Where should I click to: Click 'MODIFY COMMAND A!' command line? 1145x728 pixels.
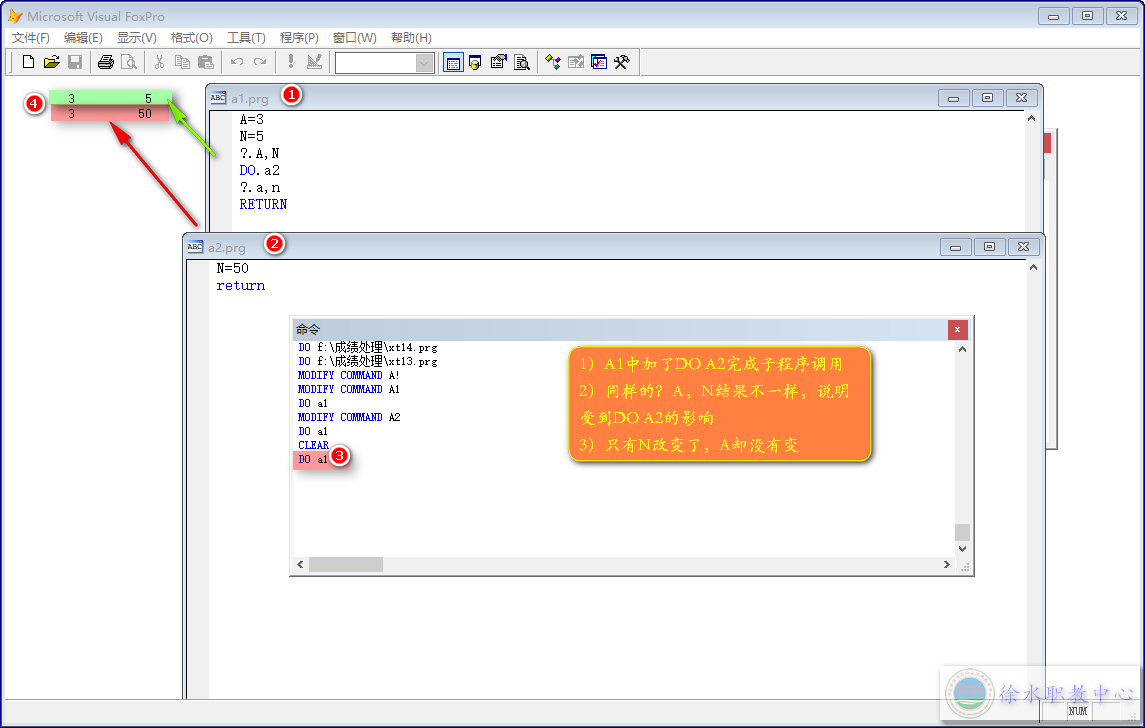(349, 375)
